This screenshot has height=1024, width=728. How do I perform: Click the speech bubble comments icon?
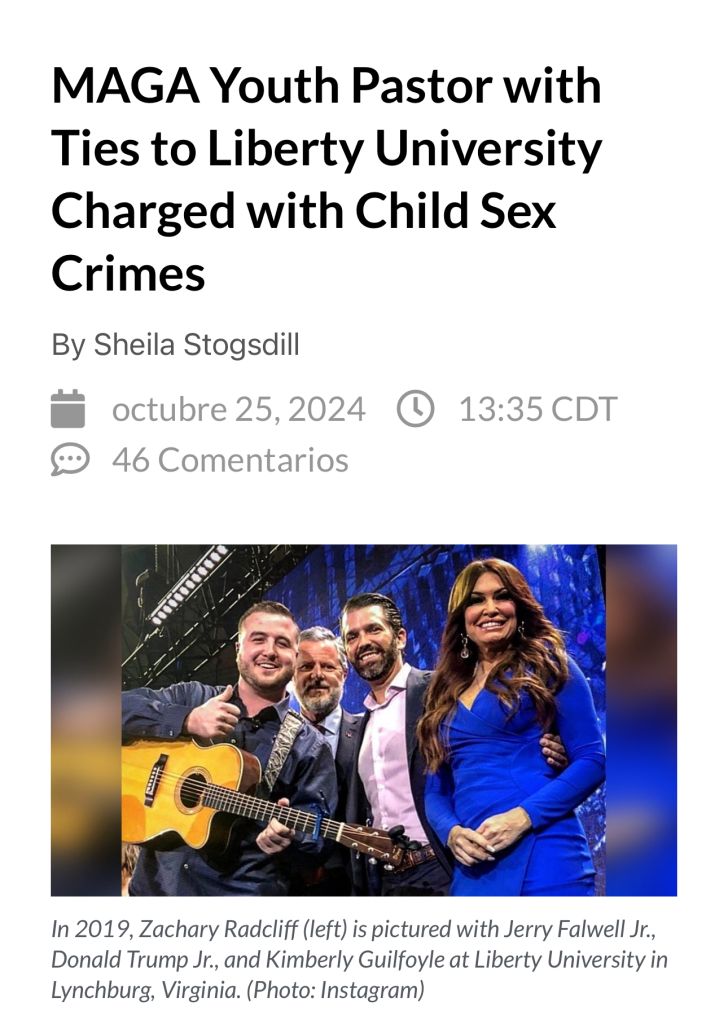tap(70, 460)
